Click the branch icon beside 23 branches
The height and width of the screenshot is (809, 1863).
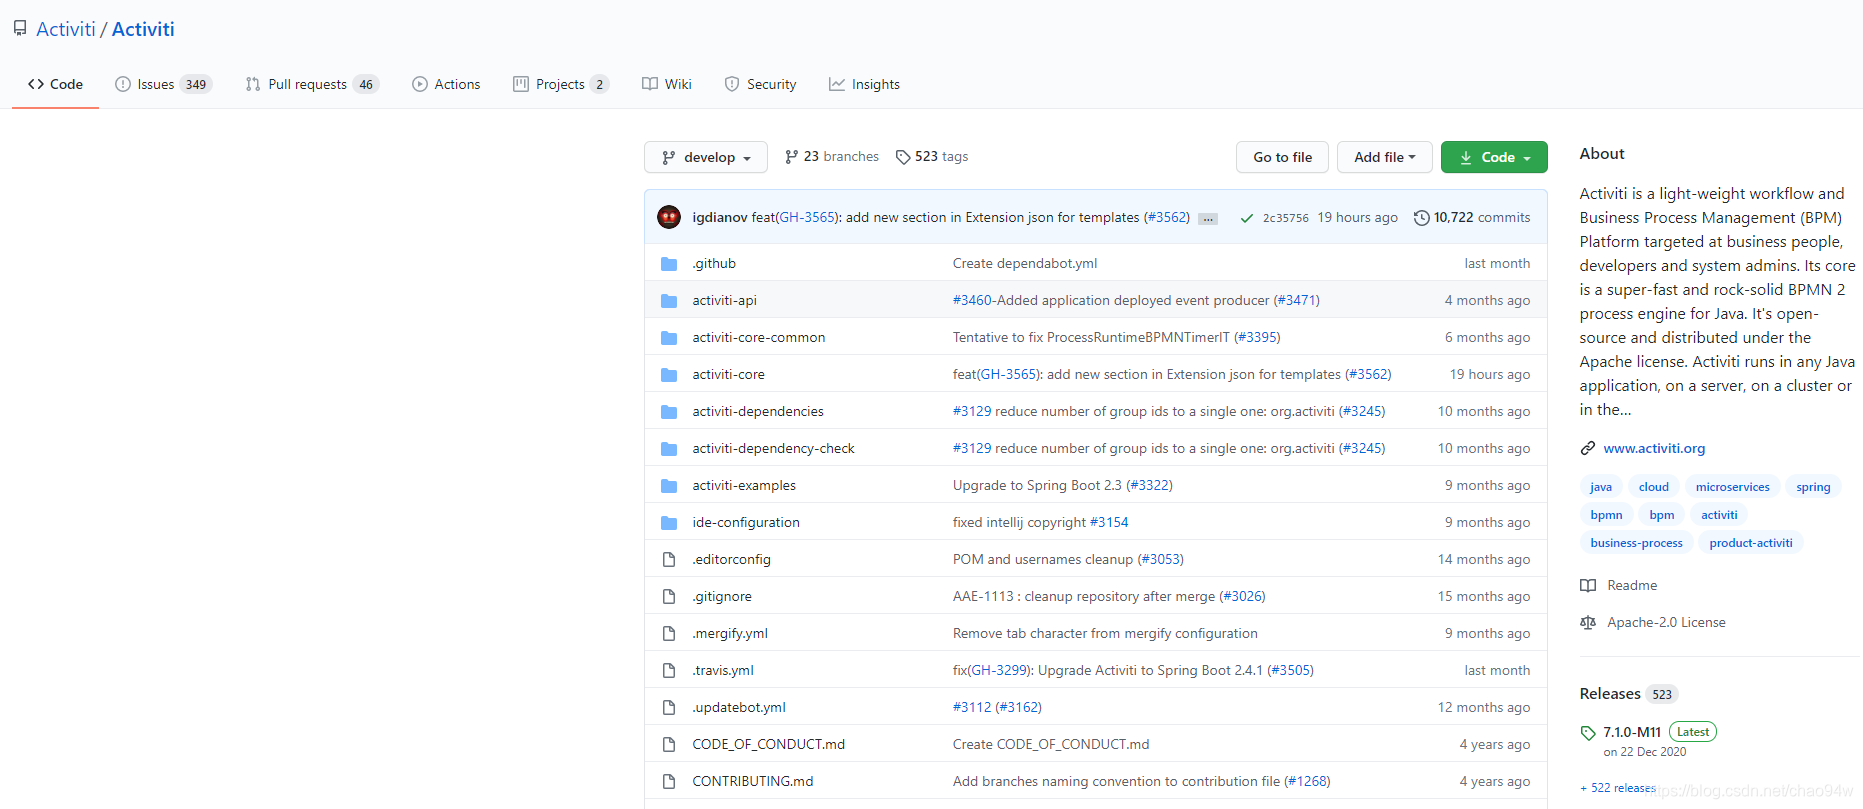point(792,157)
